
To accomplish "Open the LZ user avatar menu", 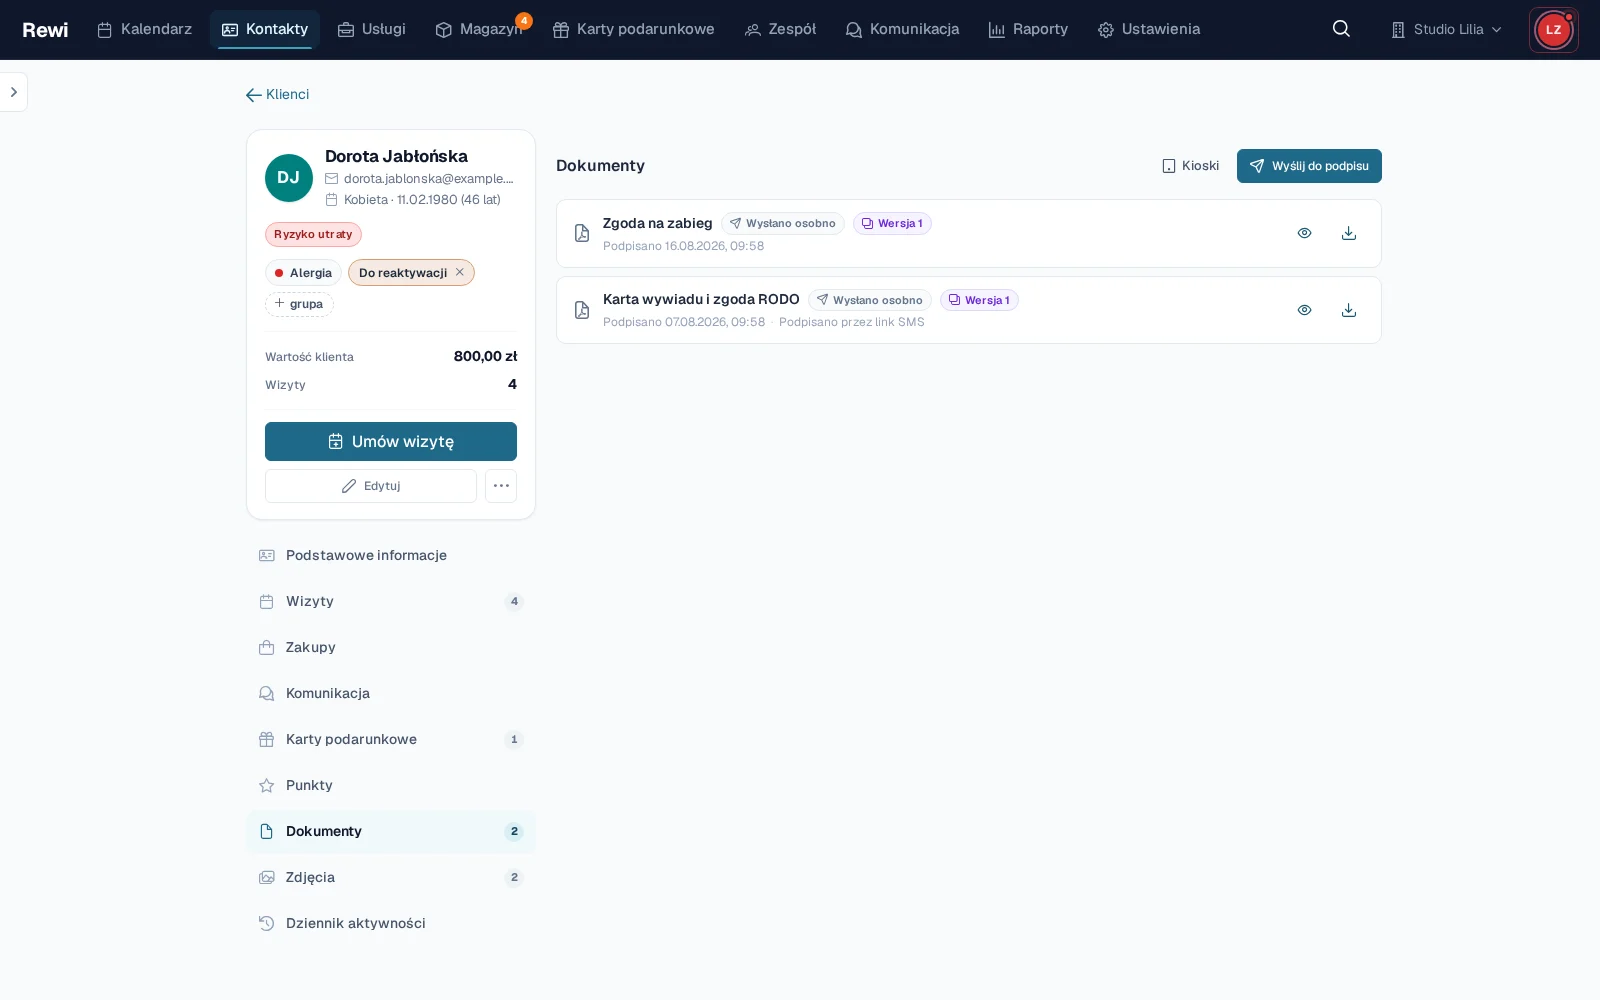I will point(1553,30).
